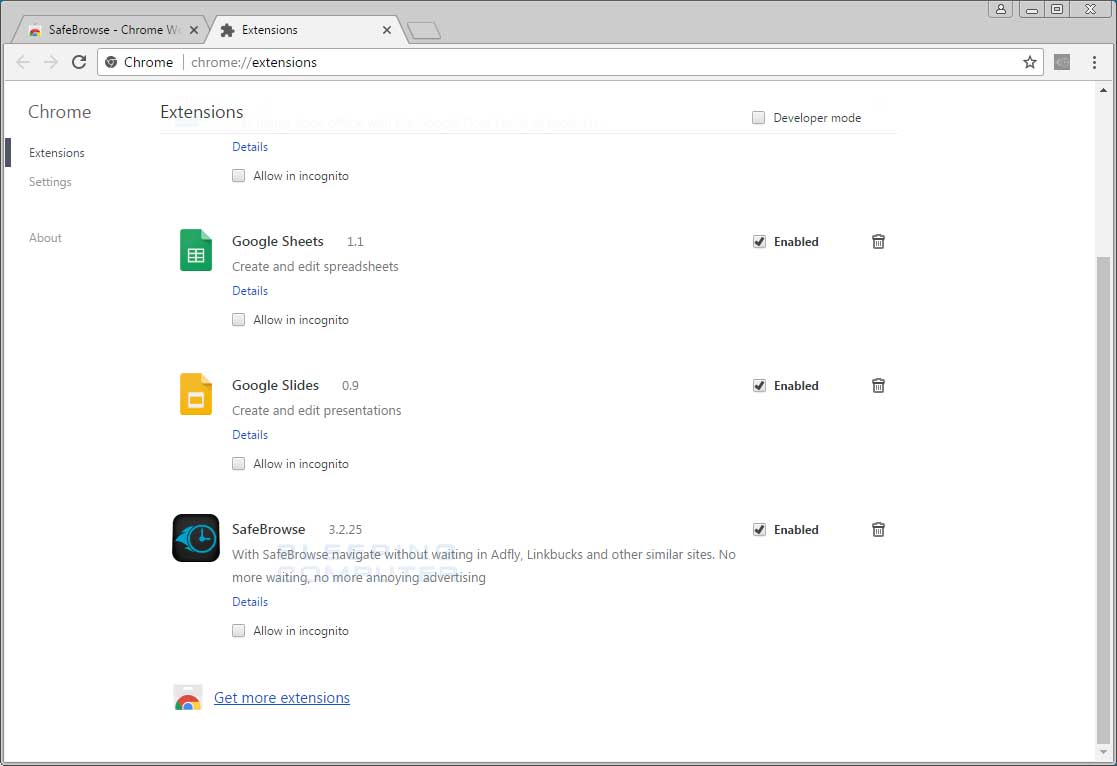Screen dimensions: 1117x766
Task: Click the user profile icon in title bar
Action: (x=1000, y=9)
